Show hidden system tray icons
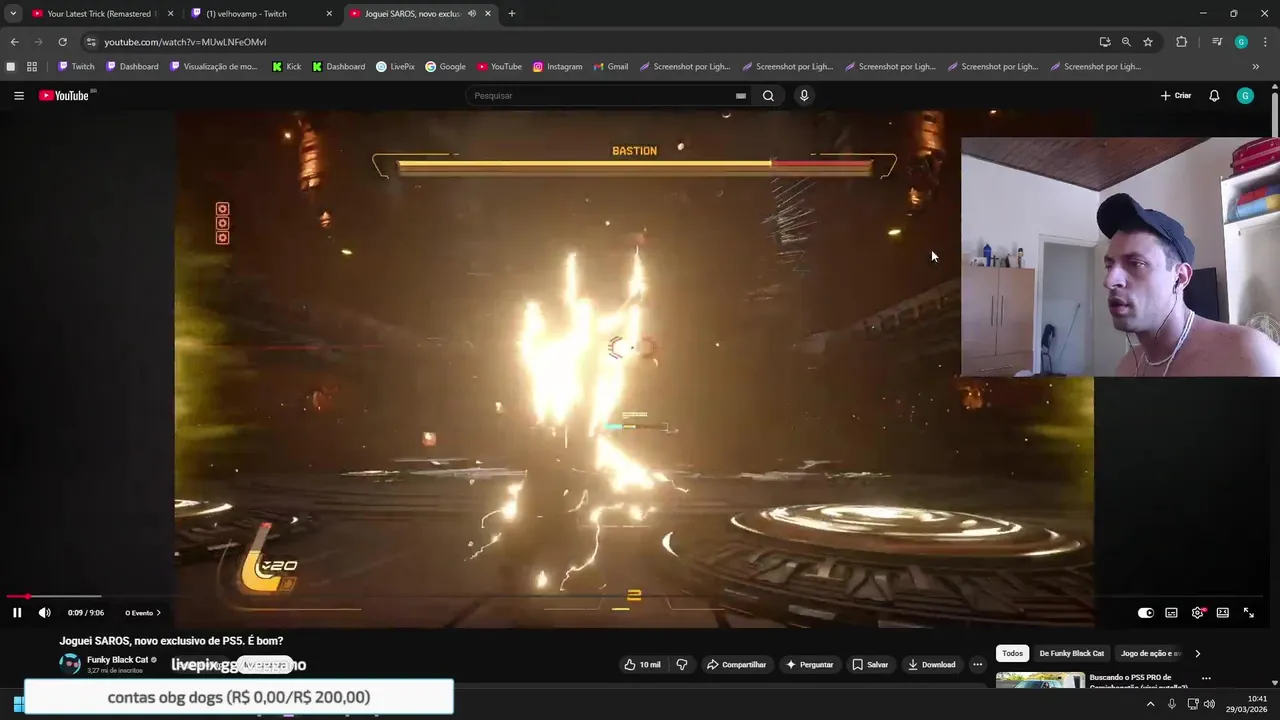This screenshot has width=1280, height=720. (1150, 704)
